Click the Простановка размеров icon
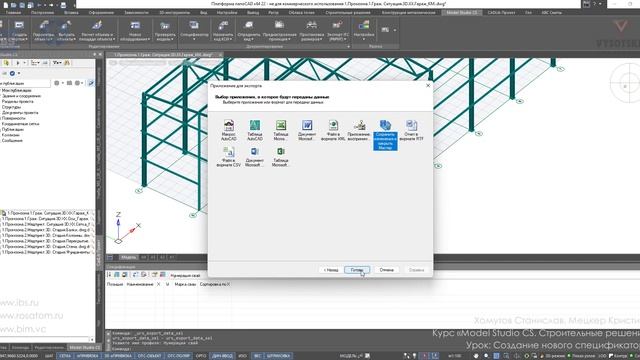Screen dimensions: 640x360 pos(311,31)
